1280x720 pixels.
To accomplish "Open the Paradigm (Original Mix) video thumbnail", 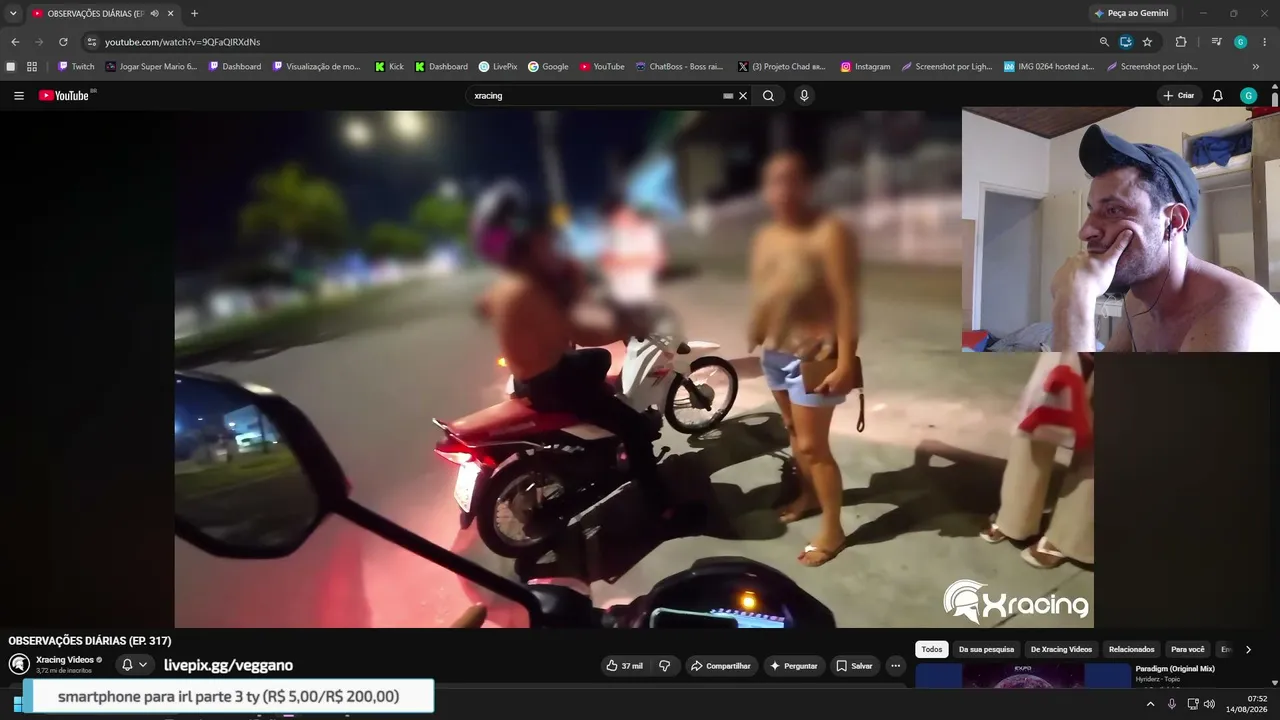I will click(x=1023, y=676).
